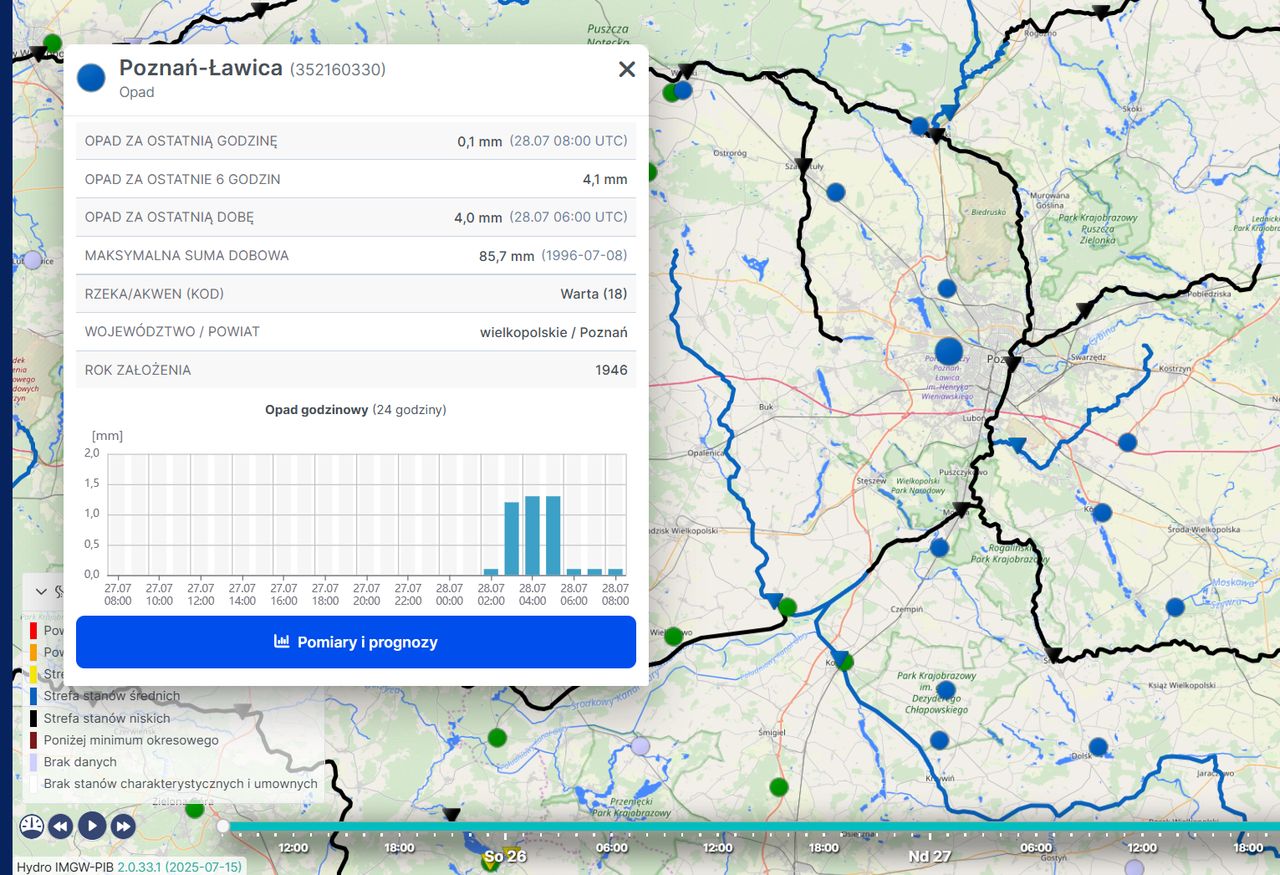
Task: Click the Strefa stanów niskich black legend swatch
Action: [x=33, y=718]
